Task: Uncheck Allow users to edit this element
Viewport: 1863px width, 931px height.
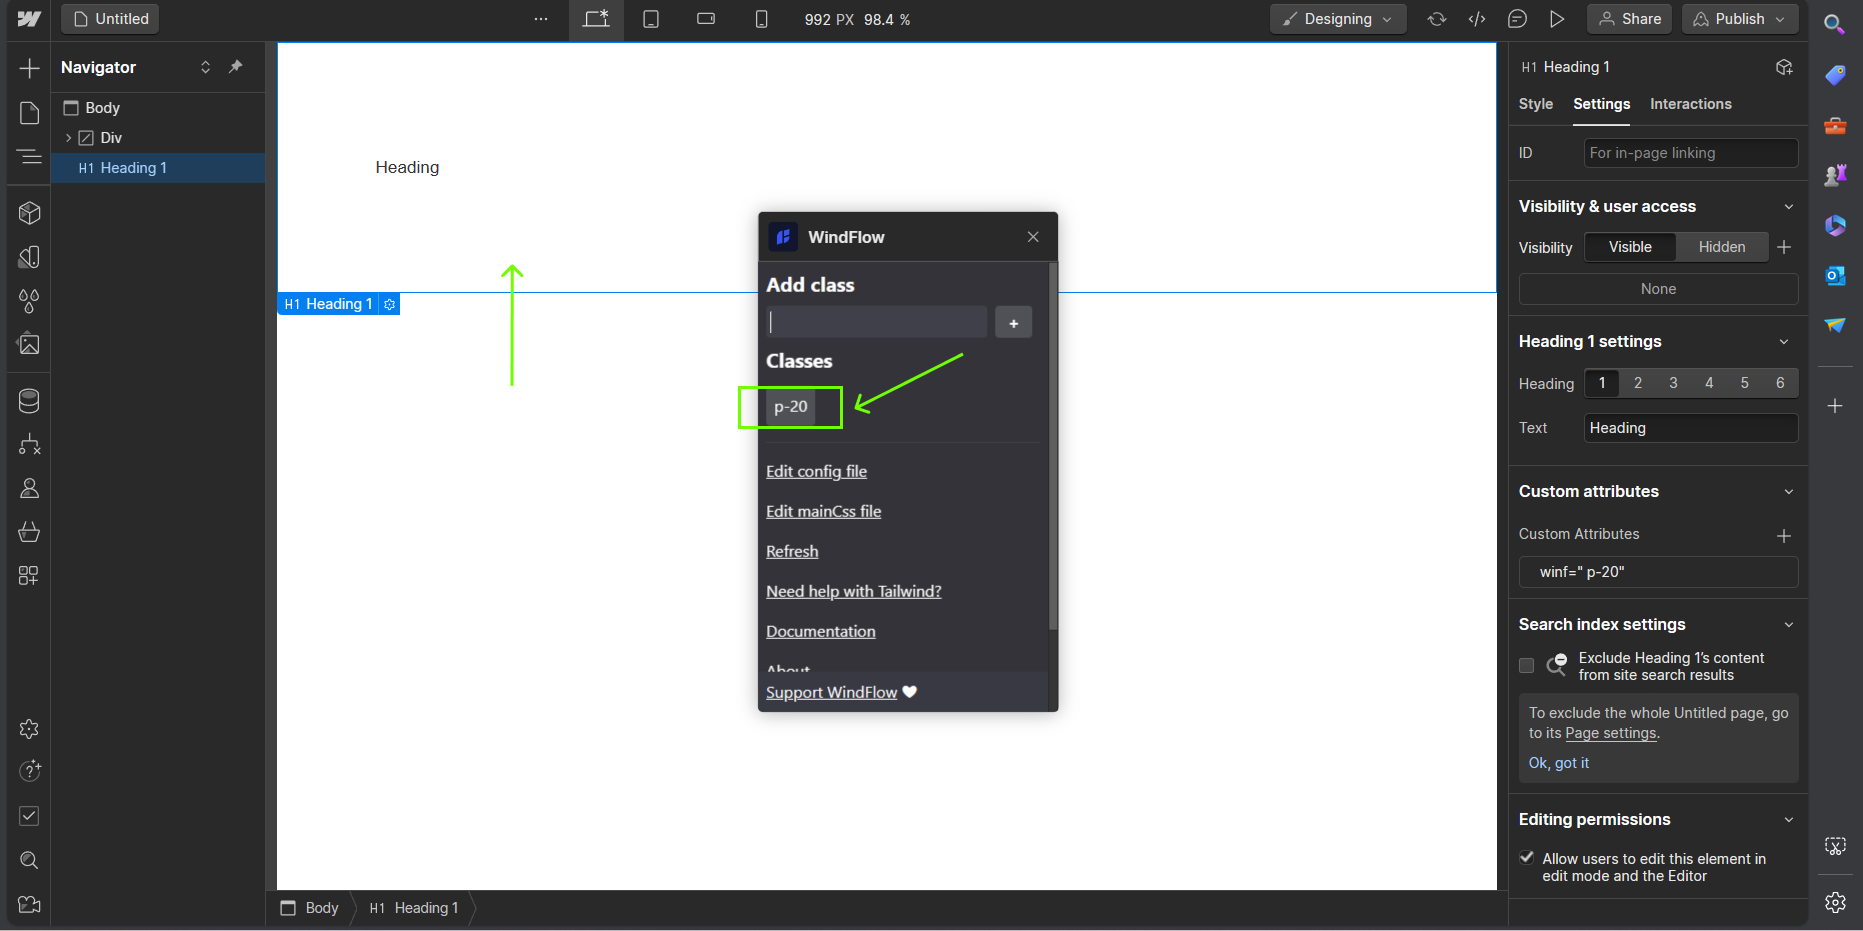Action: click(x=1526, y=858)
